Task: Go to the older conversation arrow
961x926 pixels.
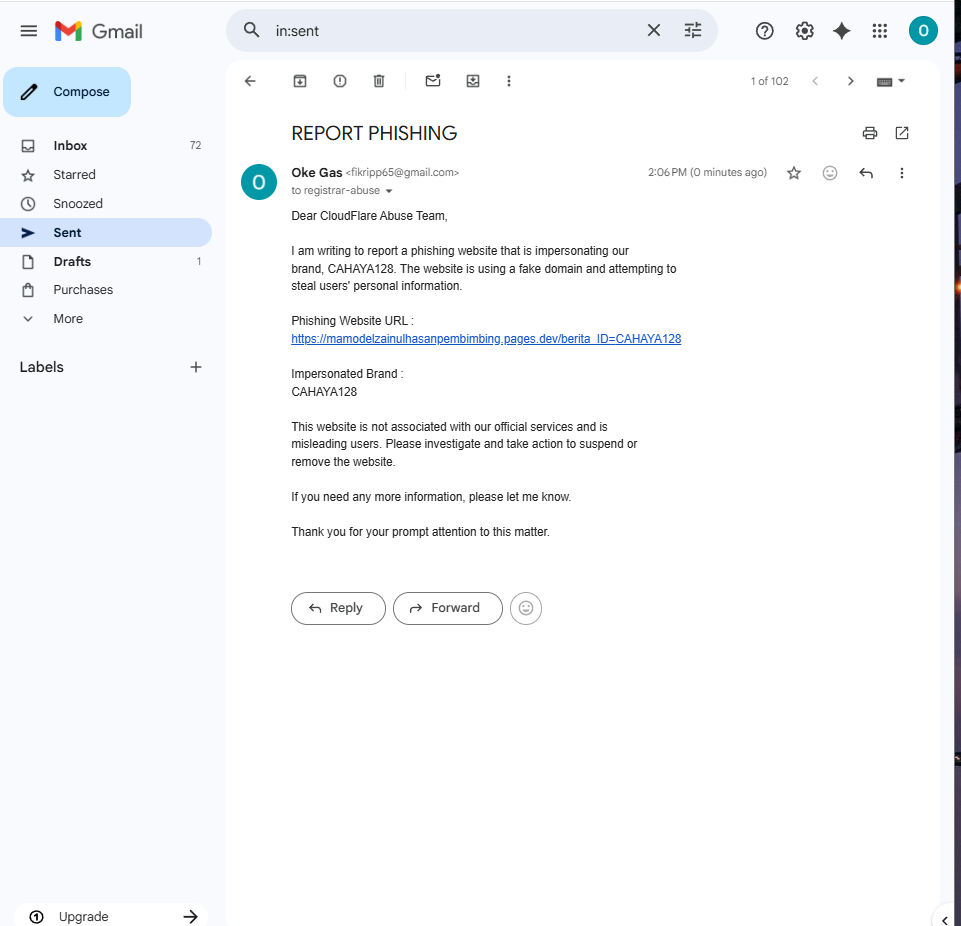Action: click(850, 81)
